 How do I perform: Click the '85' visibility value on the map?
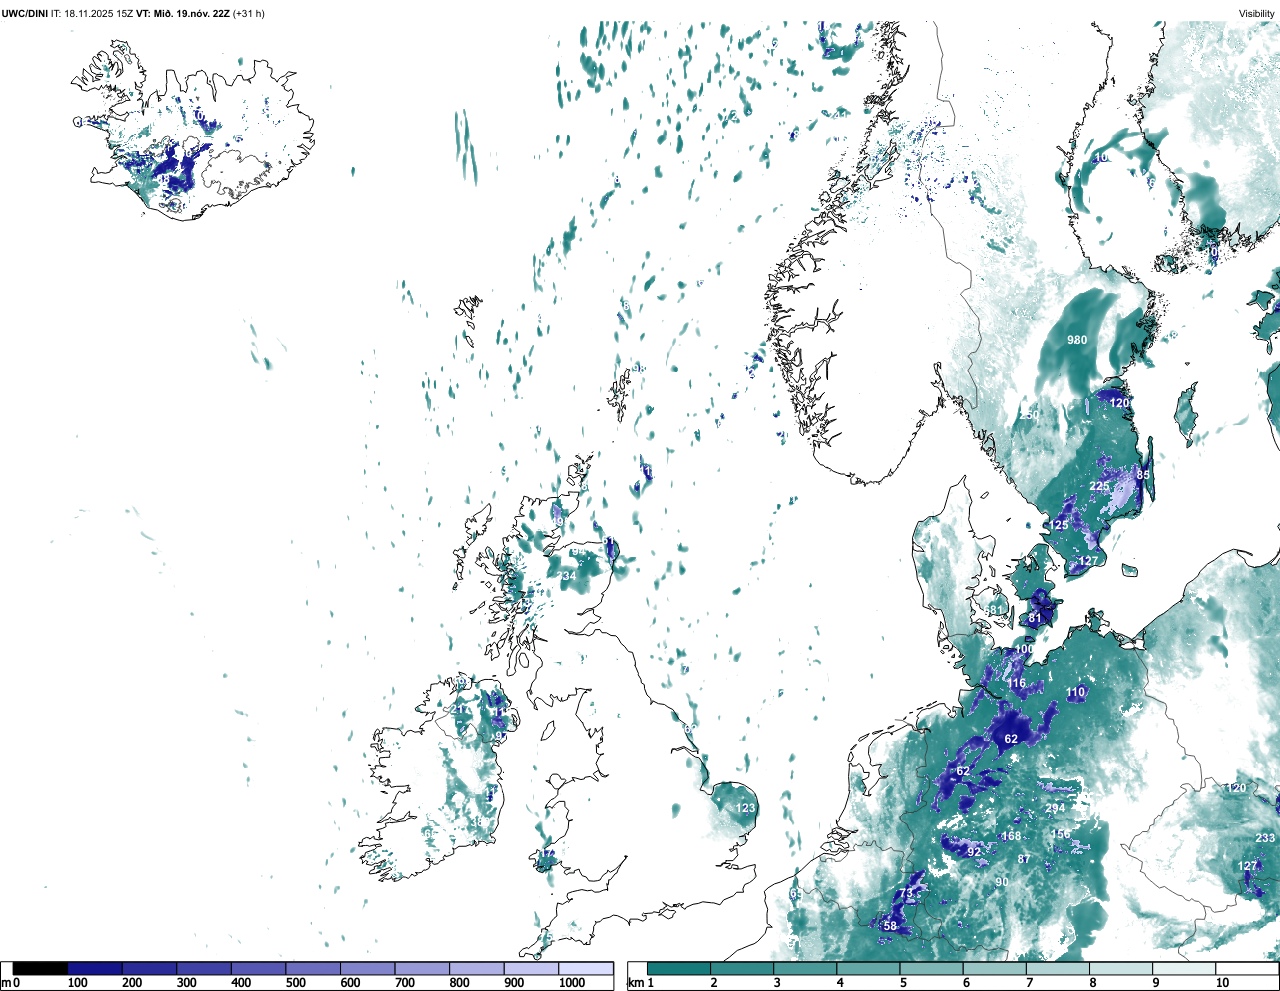pos(1143,475)
